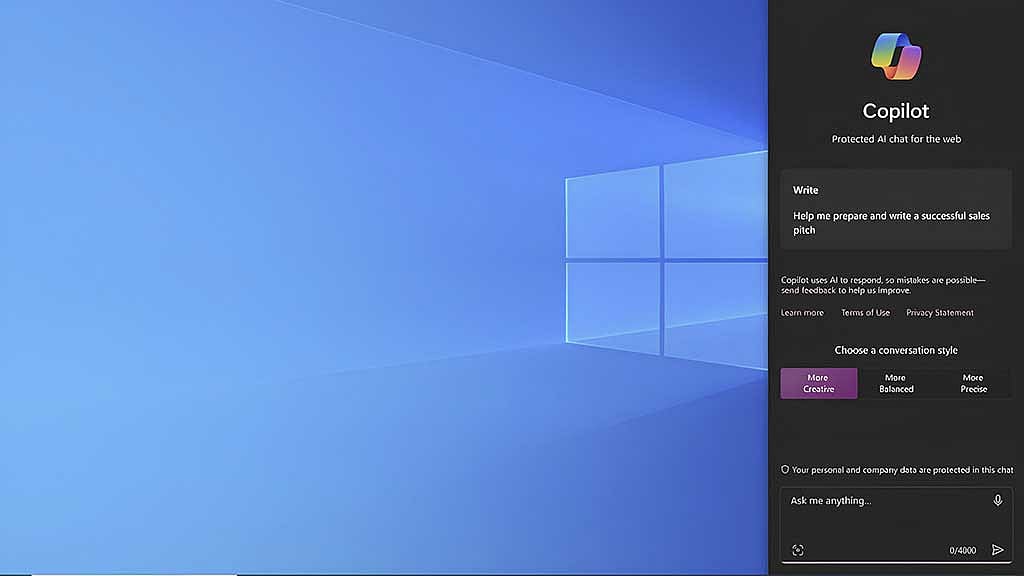Choose the Write sales pitch suggestion card
This screenshot has height=576, width=1024.
pos(896,210)
